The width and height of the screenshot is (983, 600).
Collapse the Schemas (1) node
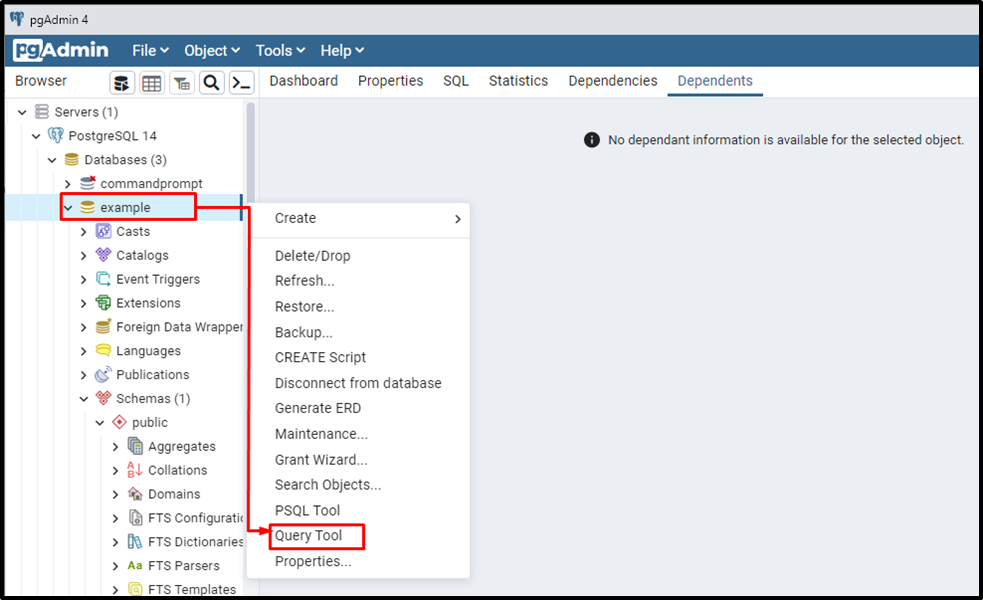[x=84, y=398]
